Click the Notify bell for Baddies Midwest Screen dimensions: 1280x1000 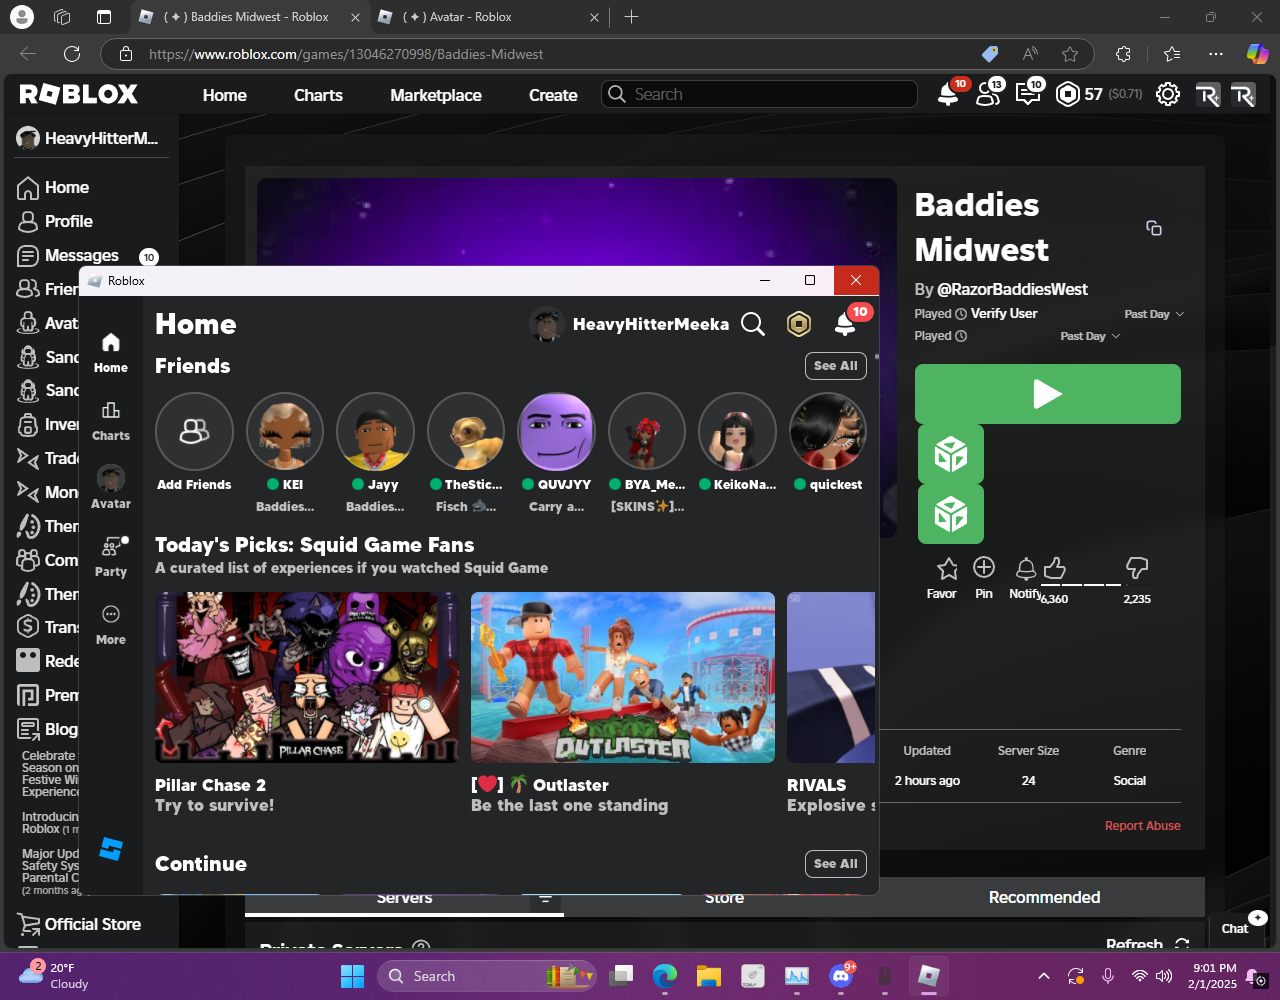click(x=1026, y=569)
